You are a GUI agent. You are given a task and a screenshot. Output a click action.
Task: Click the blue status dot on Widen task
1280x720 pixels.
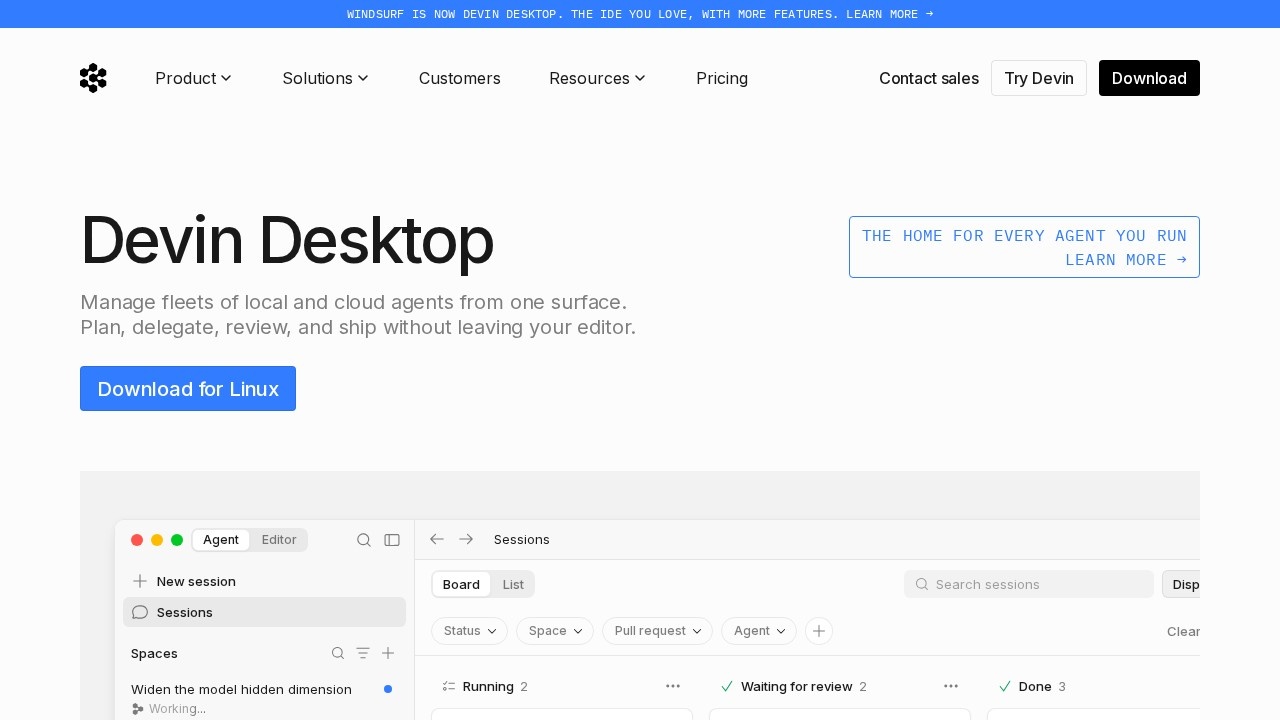coord(388,689)
